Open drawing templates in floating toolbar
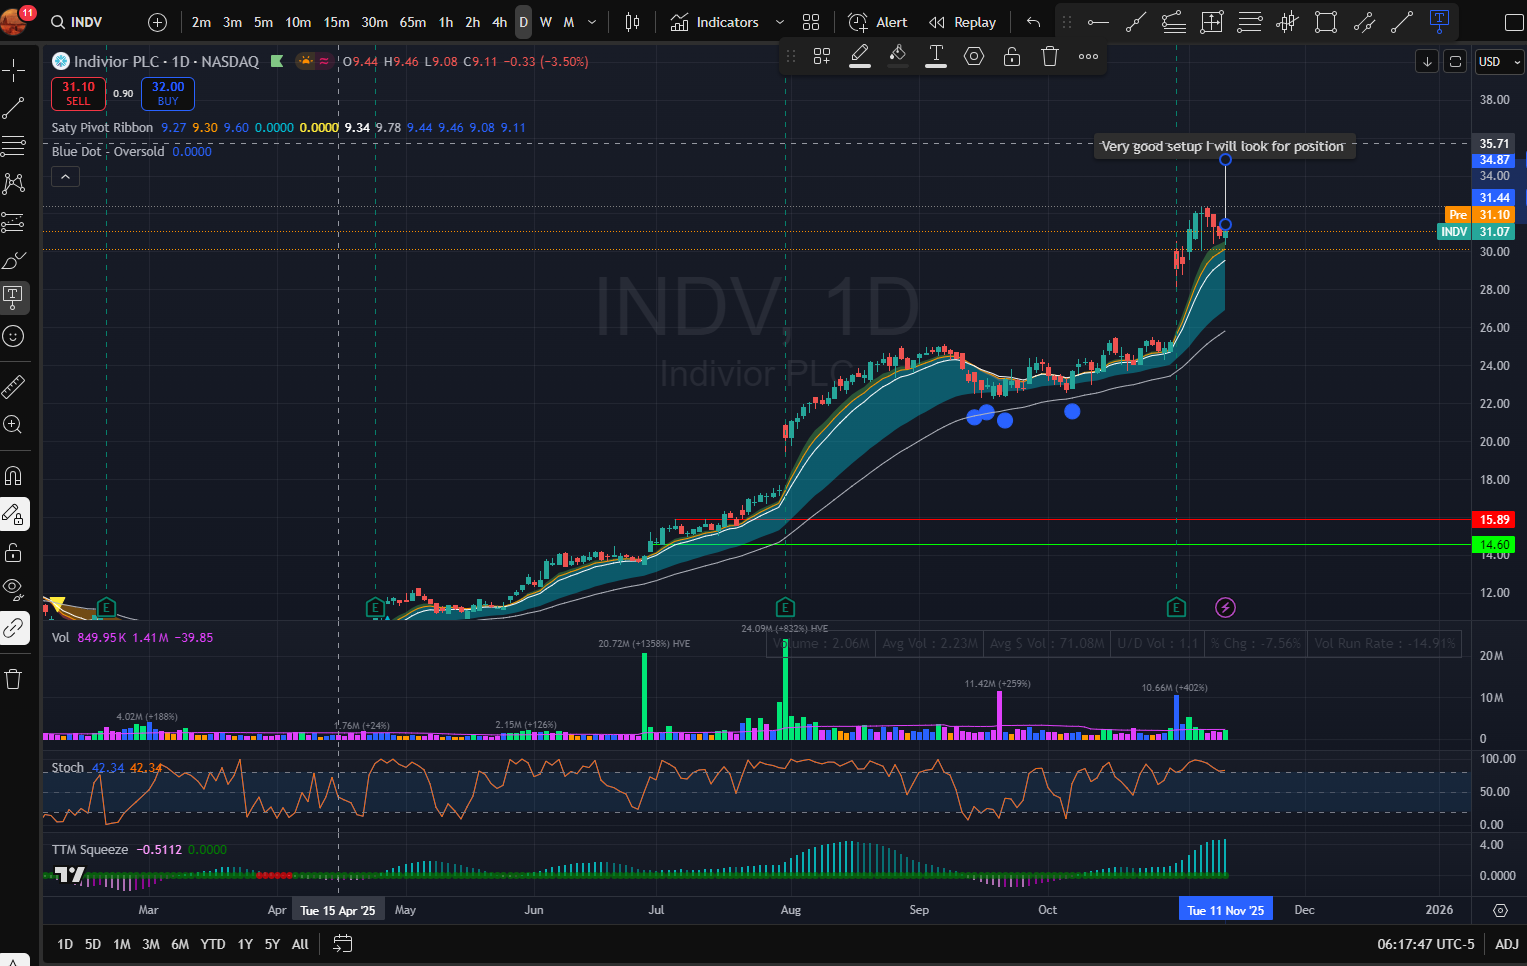This screenshot has height=966, width=1527. pyautogui.click(x=822, y=57)
